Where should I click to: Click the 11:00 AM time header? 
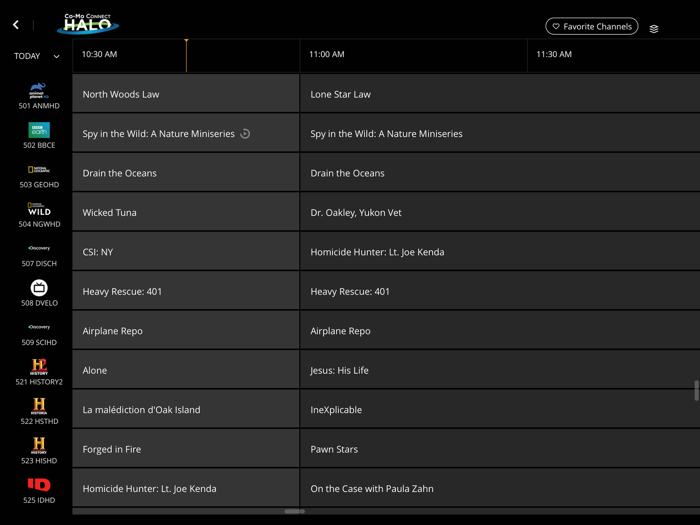point(327,54)
